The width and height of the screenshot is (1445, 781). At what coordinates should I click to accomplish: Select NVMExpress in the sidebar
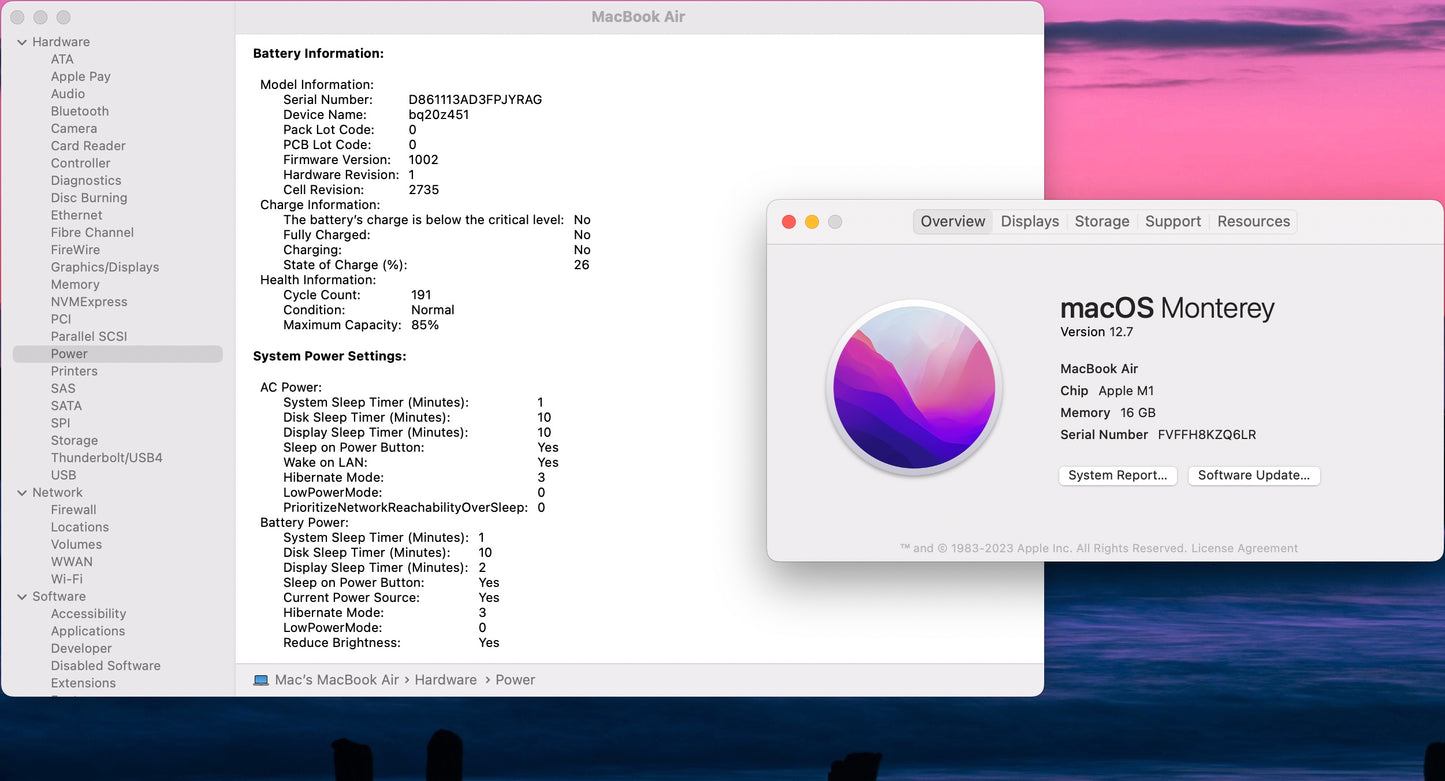[x=89, y=302]
